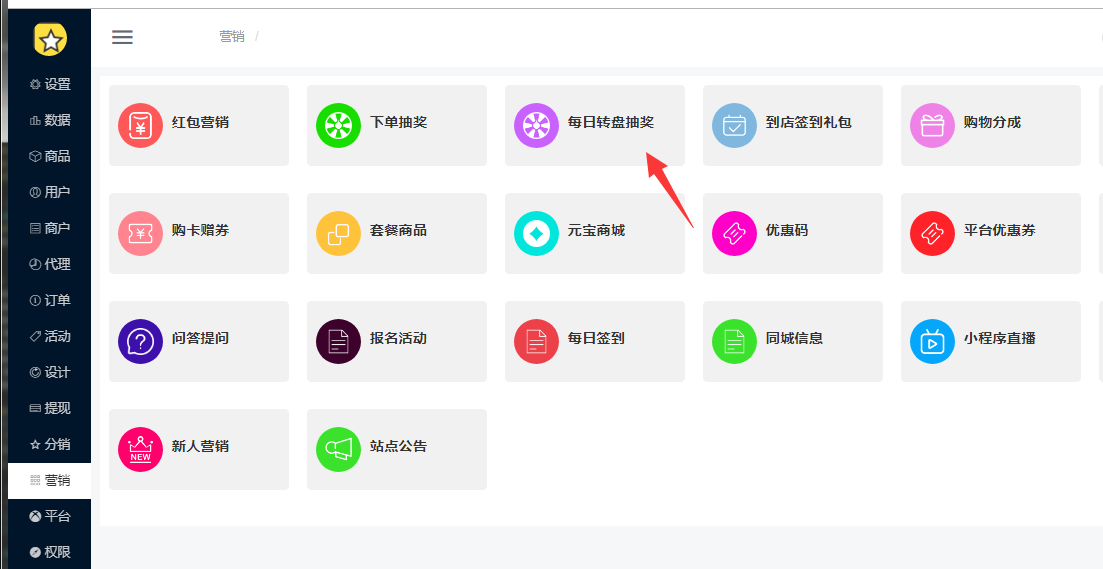Viewport: 1103px width, 569px height.
Task: Open the 报名活动 card
Action: pyautogui.click(x=397, y=342)
